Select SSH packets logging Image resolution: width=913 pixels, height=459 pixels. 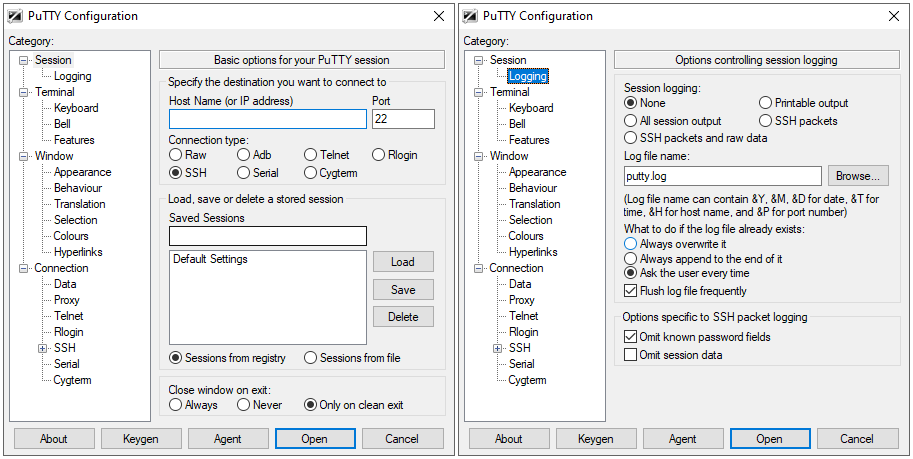tap(798, 121)
